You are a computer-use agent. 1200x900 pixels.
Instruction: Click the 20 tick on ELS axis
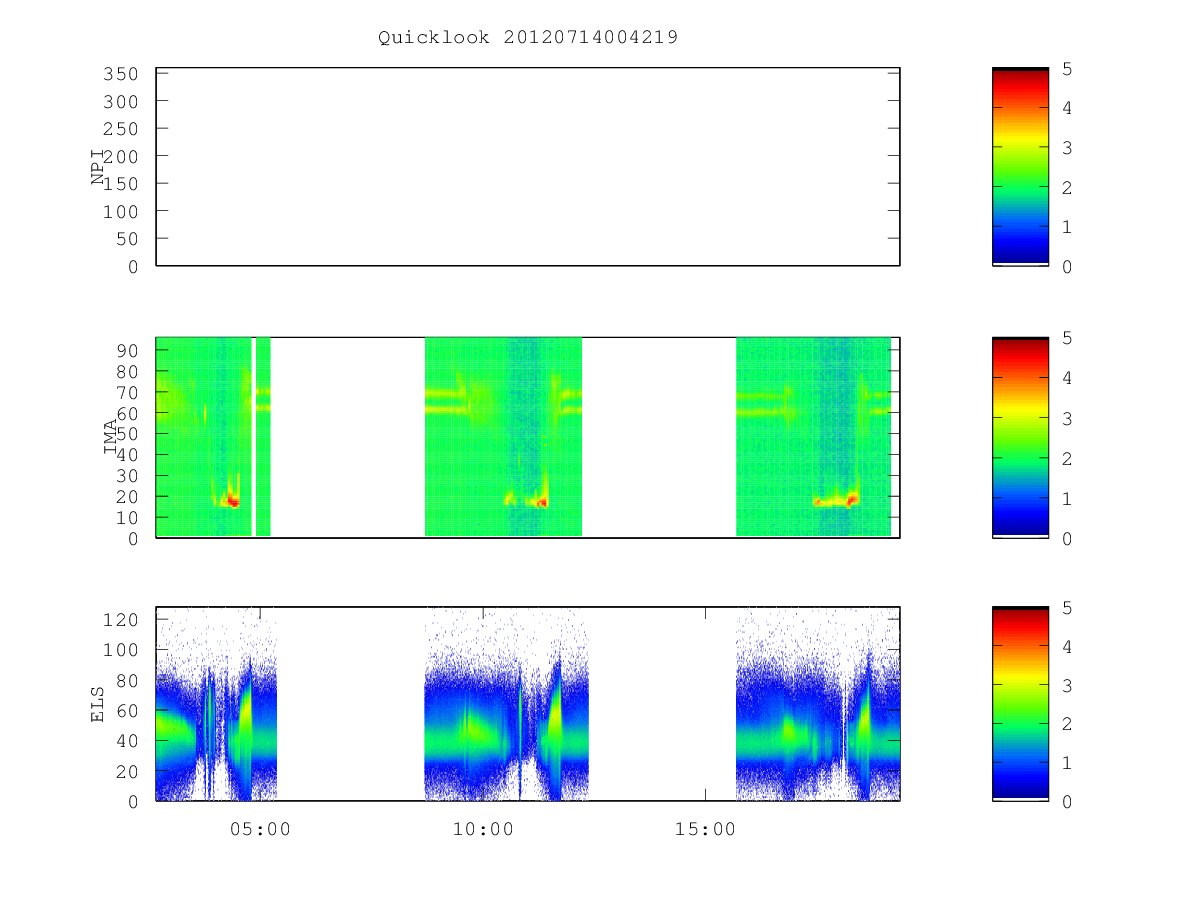click(127, 771)
